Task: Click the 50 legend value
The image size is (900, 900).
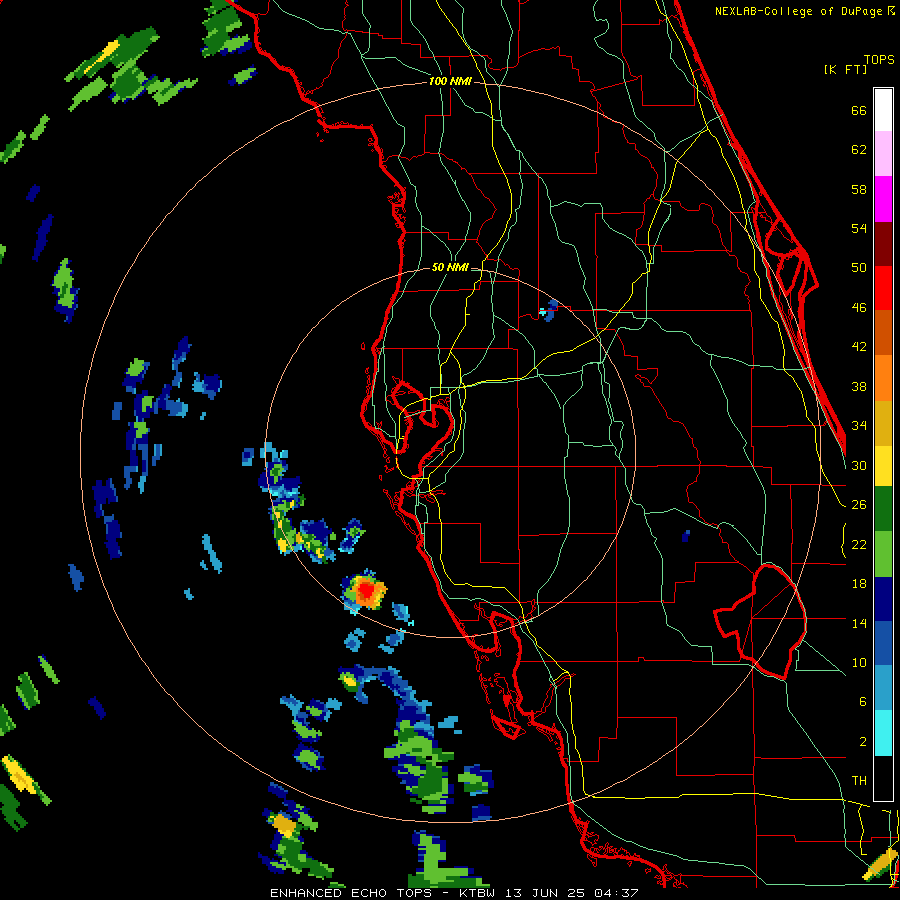Action: [859, 267]
